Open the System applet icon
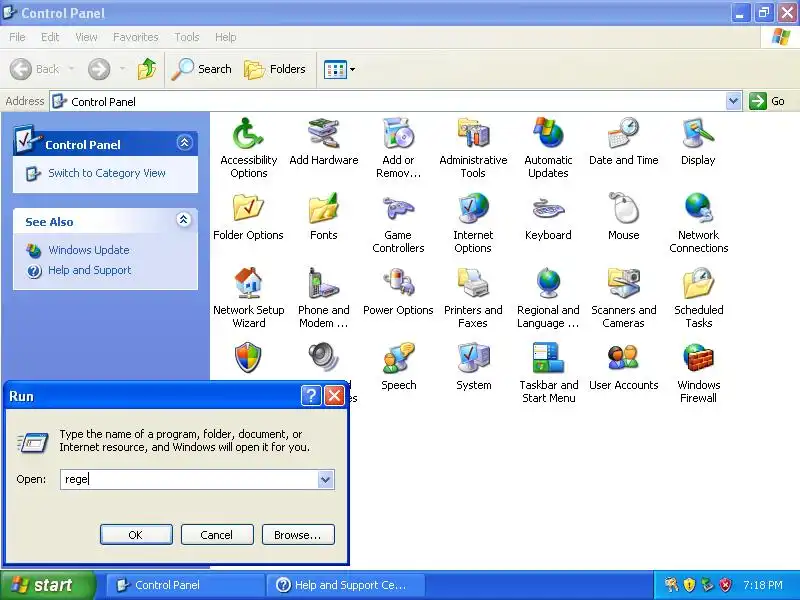 coord(473,359)
